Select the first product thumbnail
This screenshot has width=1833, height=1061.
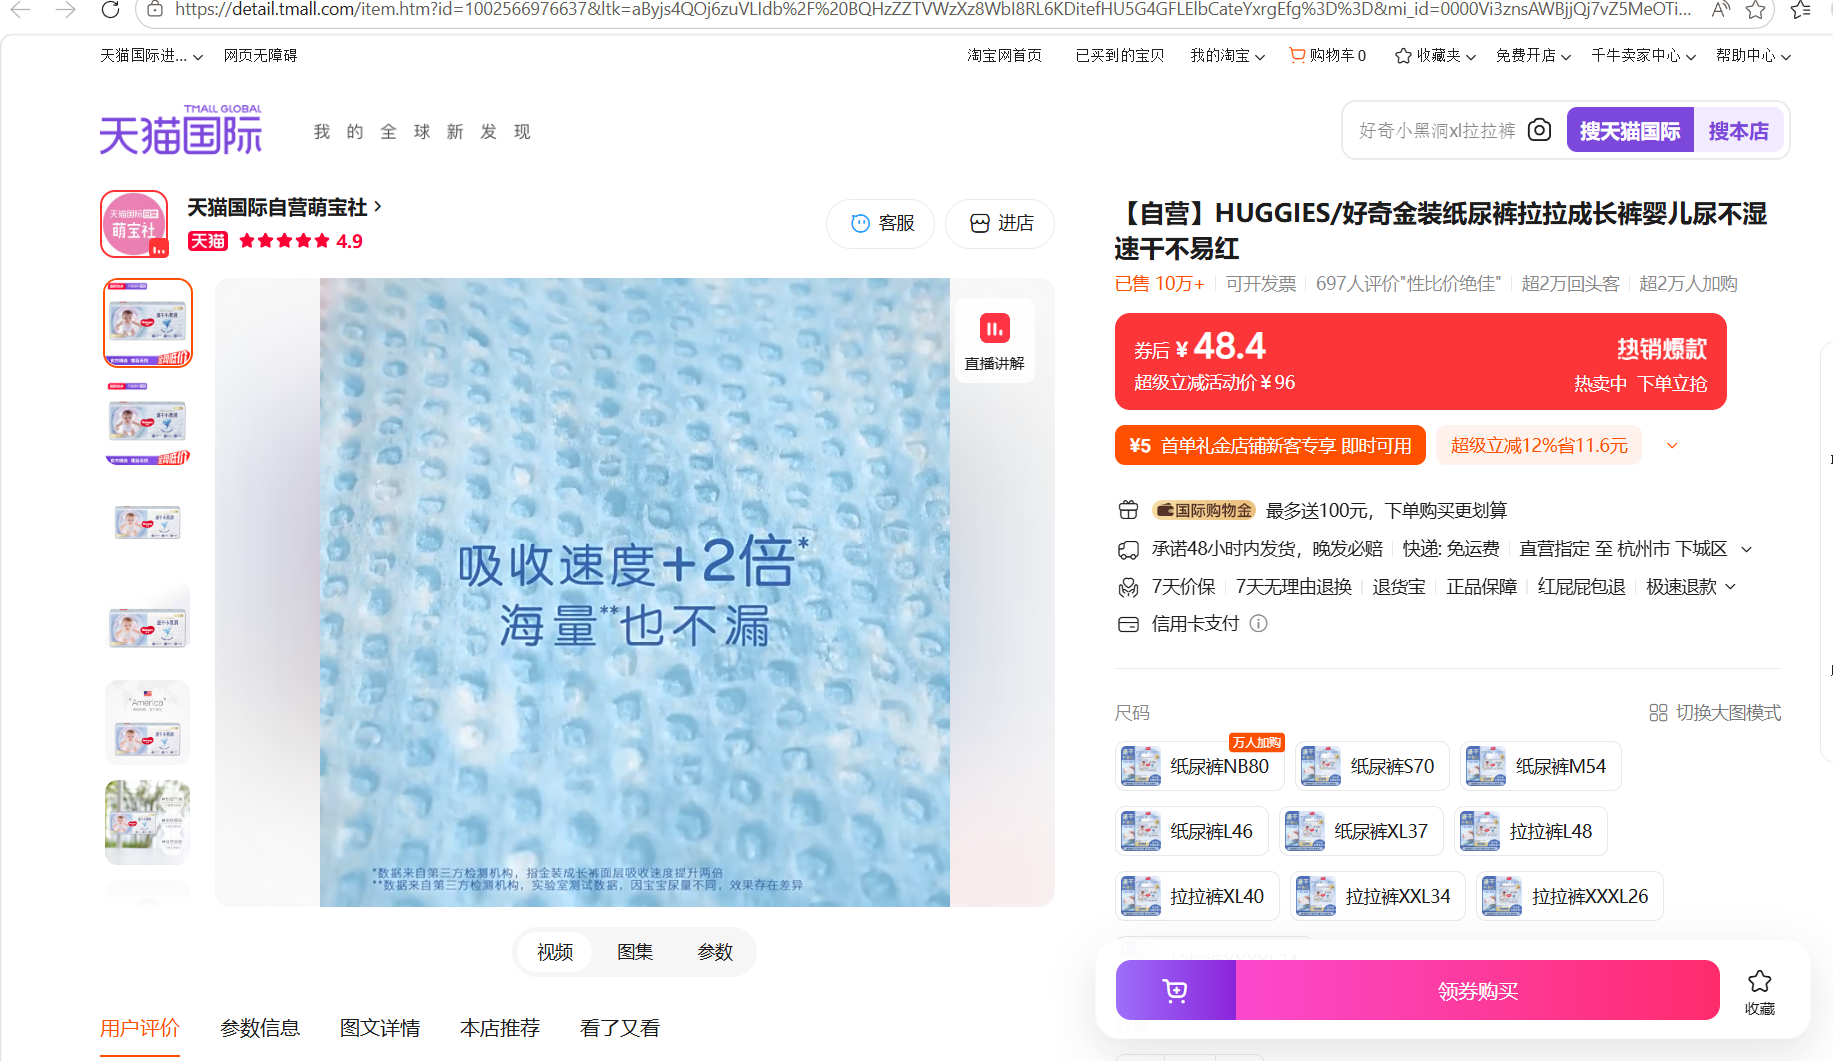point(148,323)
